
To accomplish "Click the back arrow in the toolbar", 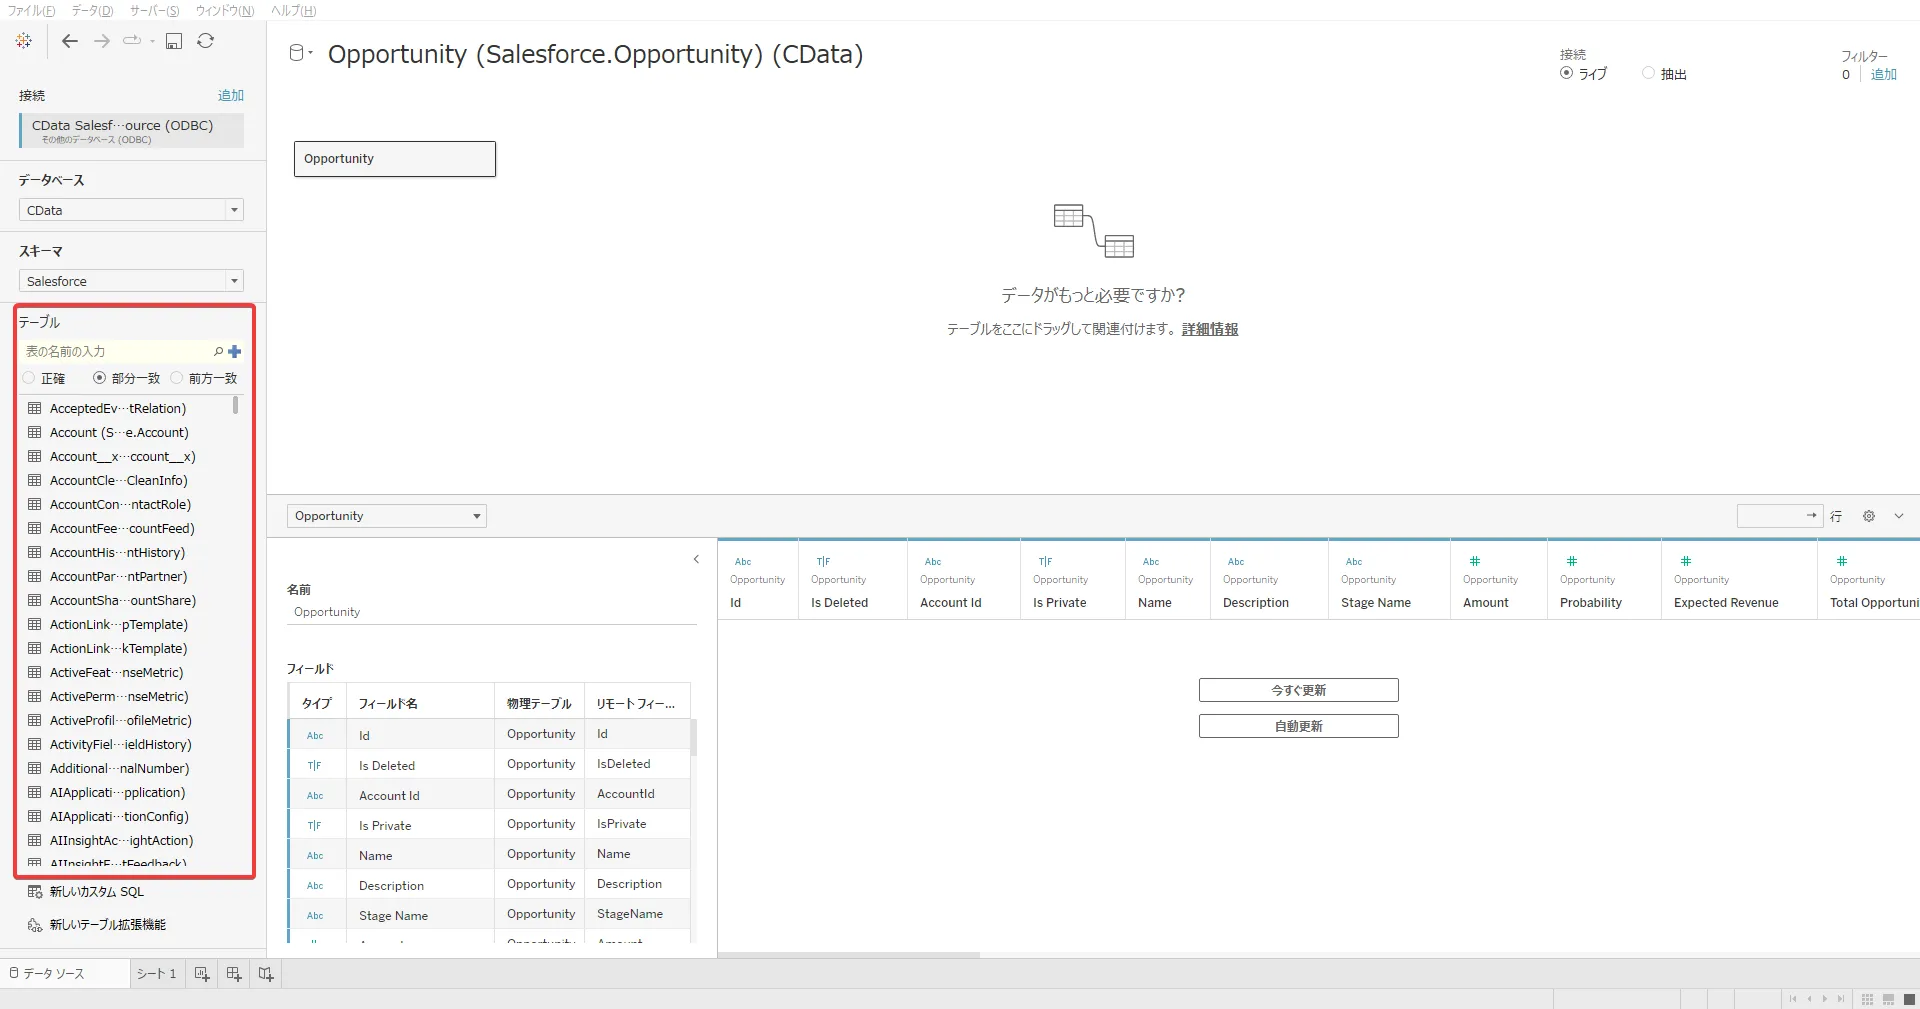I will [x=69, y=41].
